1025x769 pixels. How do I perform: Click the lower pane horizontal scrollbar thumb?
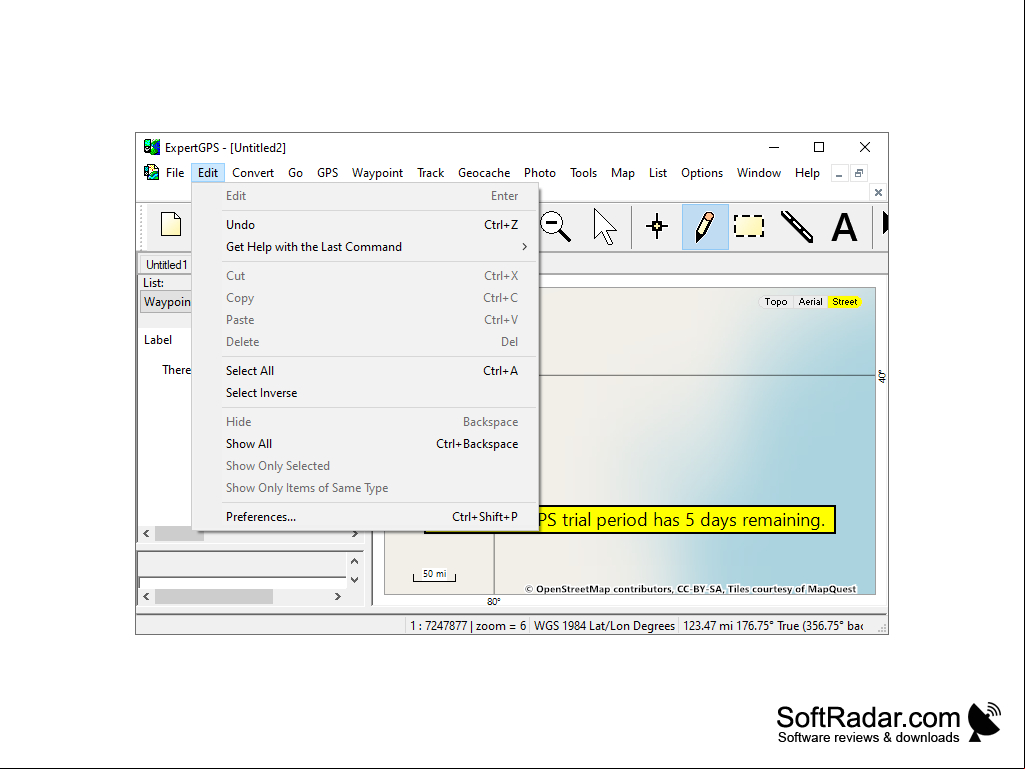point(214,596)
